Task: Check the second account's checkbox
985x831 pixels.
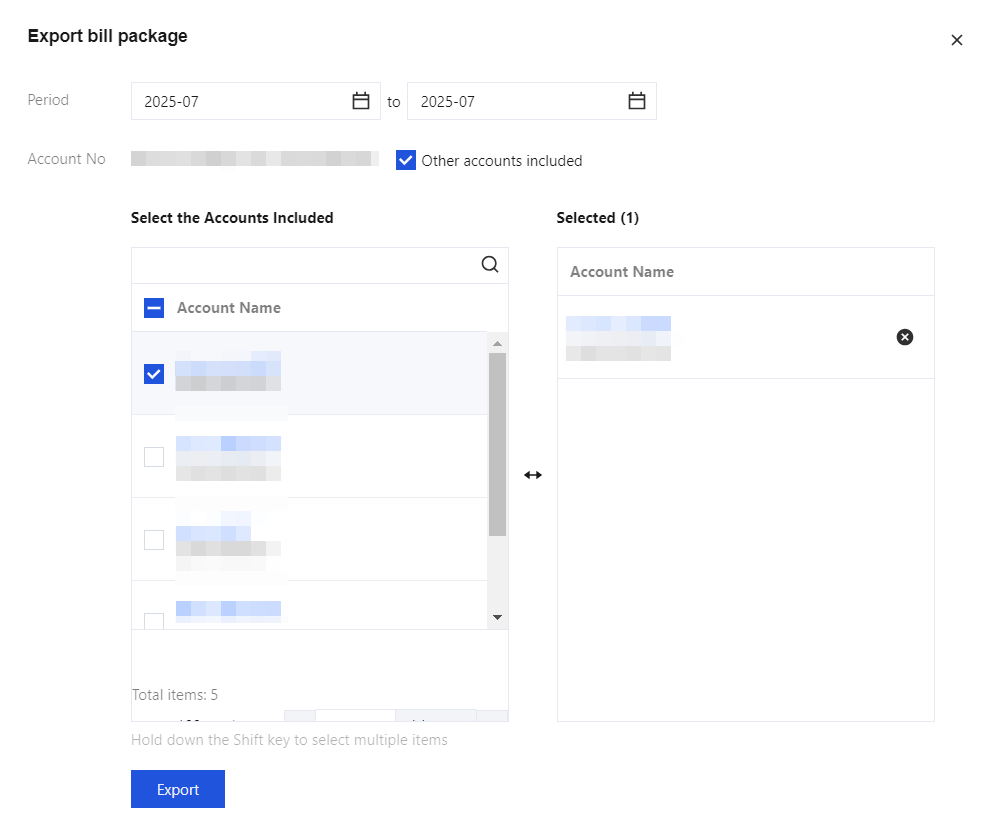Action: 154,457
